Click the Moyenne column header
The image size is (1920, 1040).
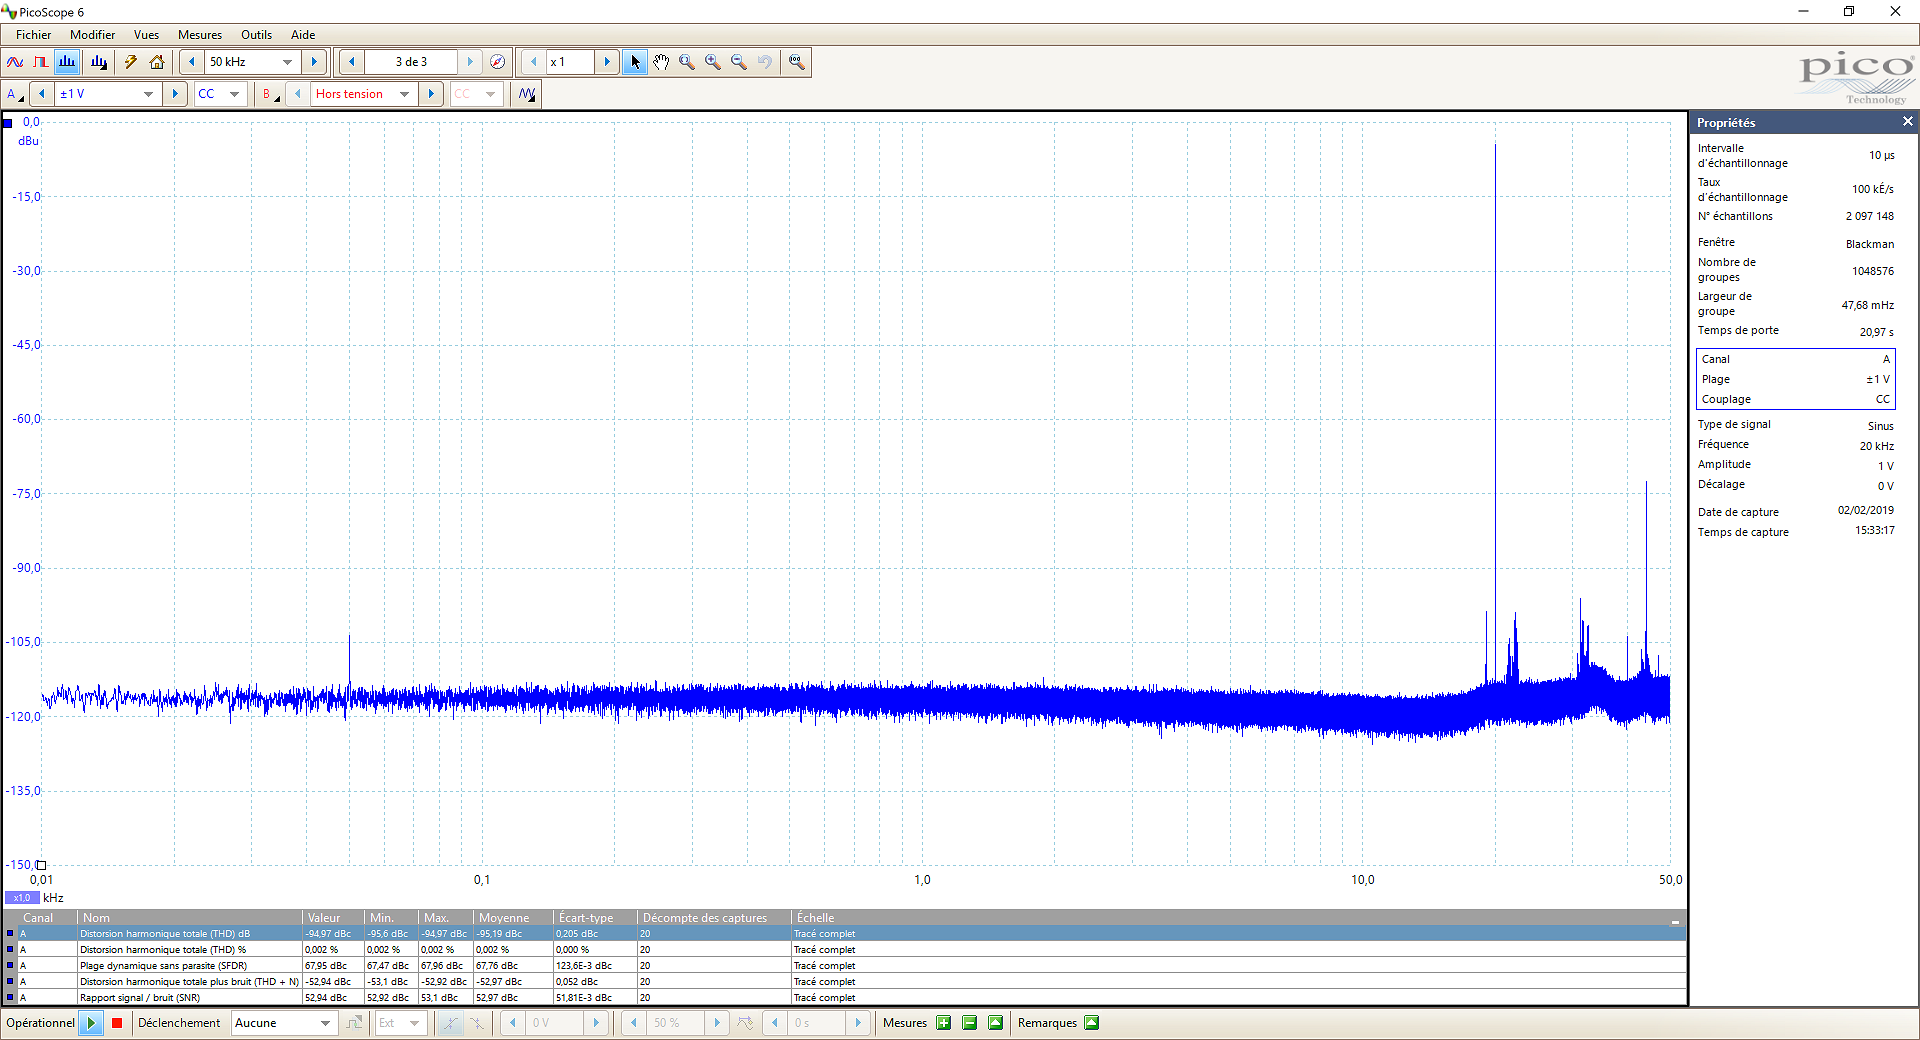[513, 918]
